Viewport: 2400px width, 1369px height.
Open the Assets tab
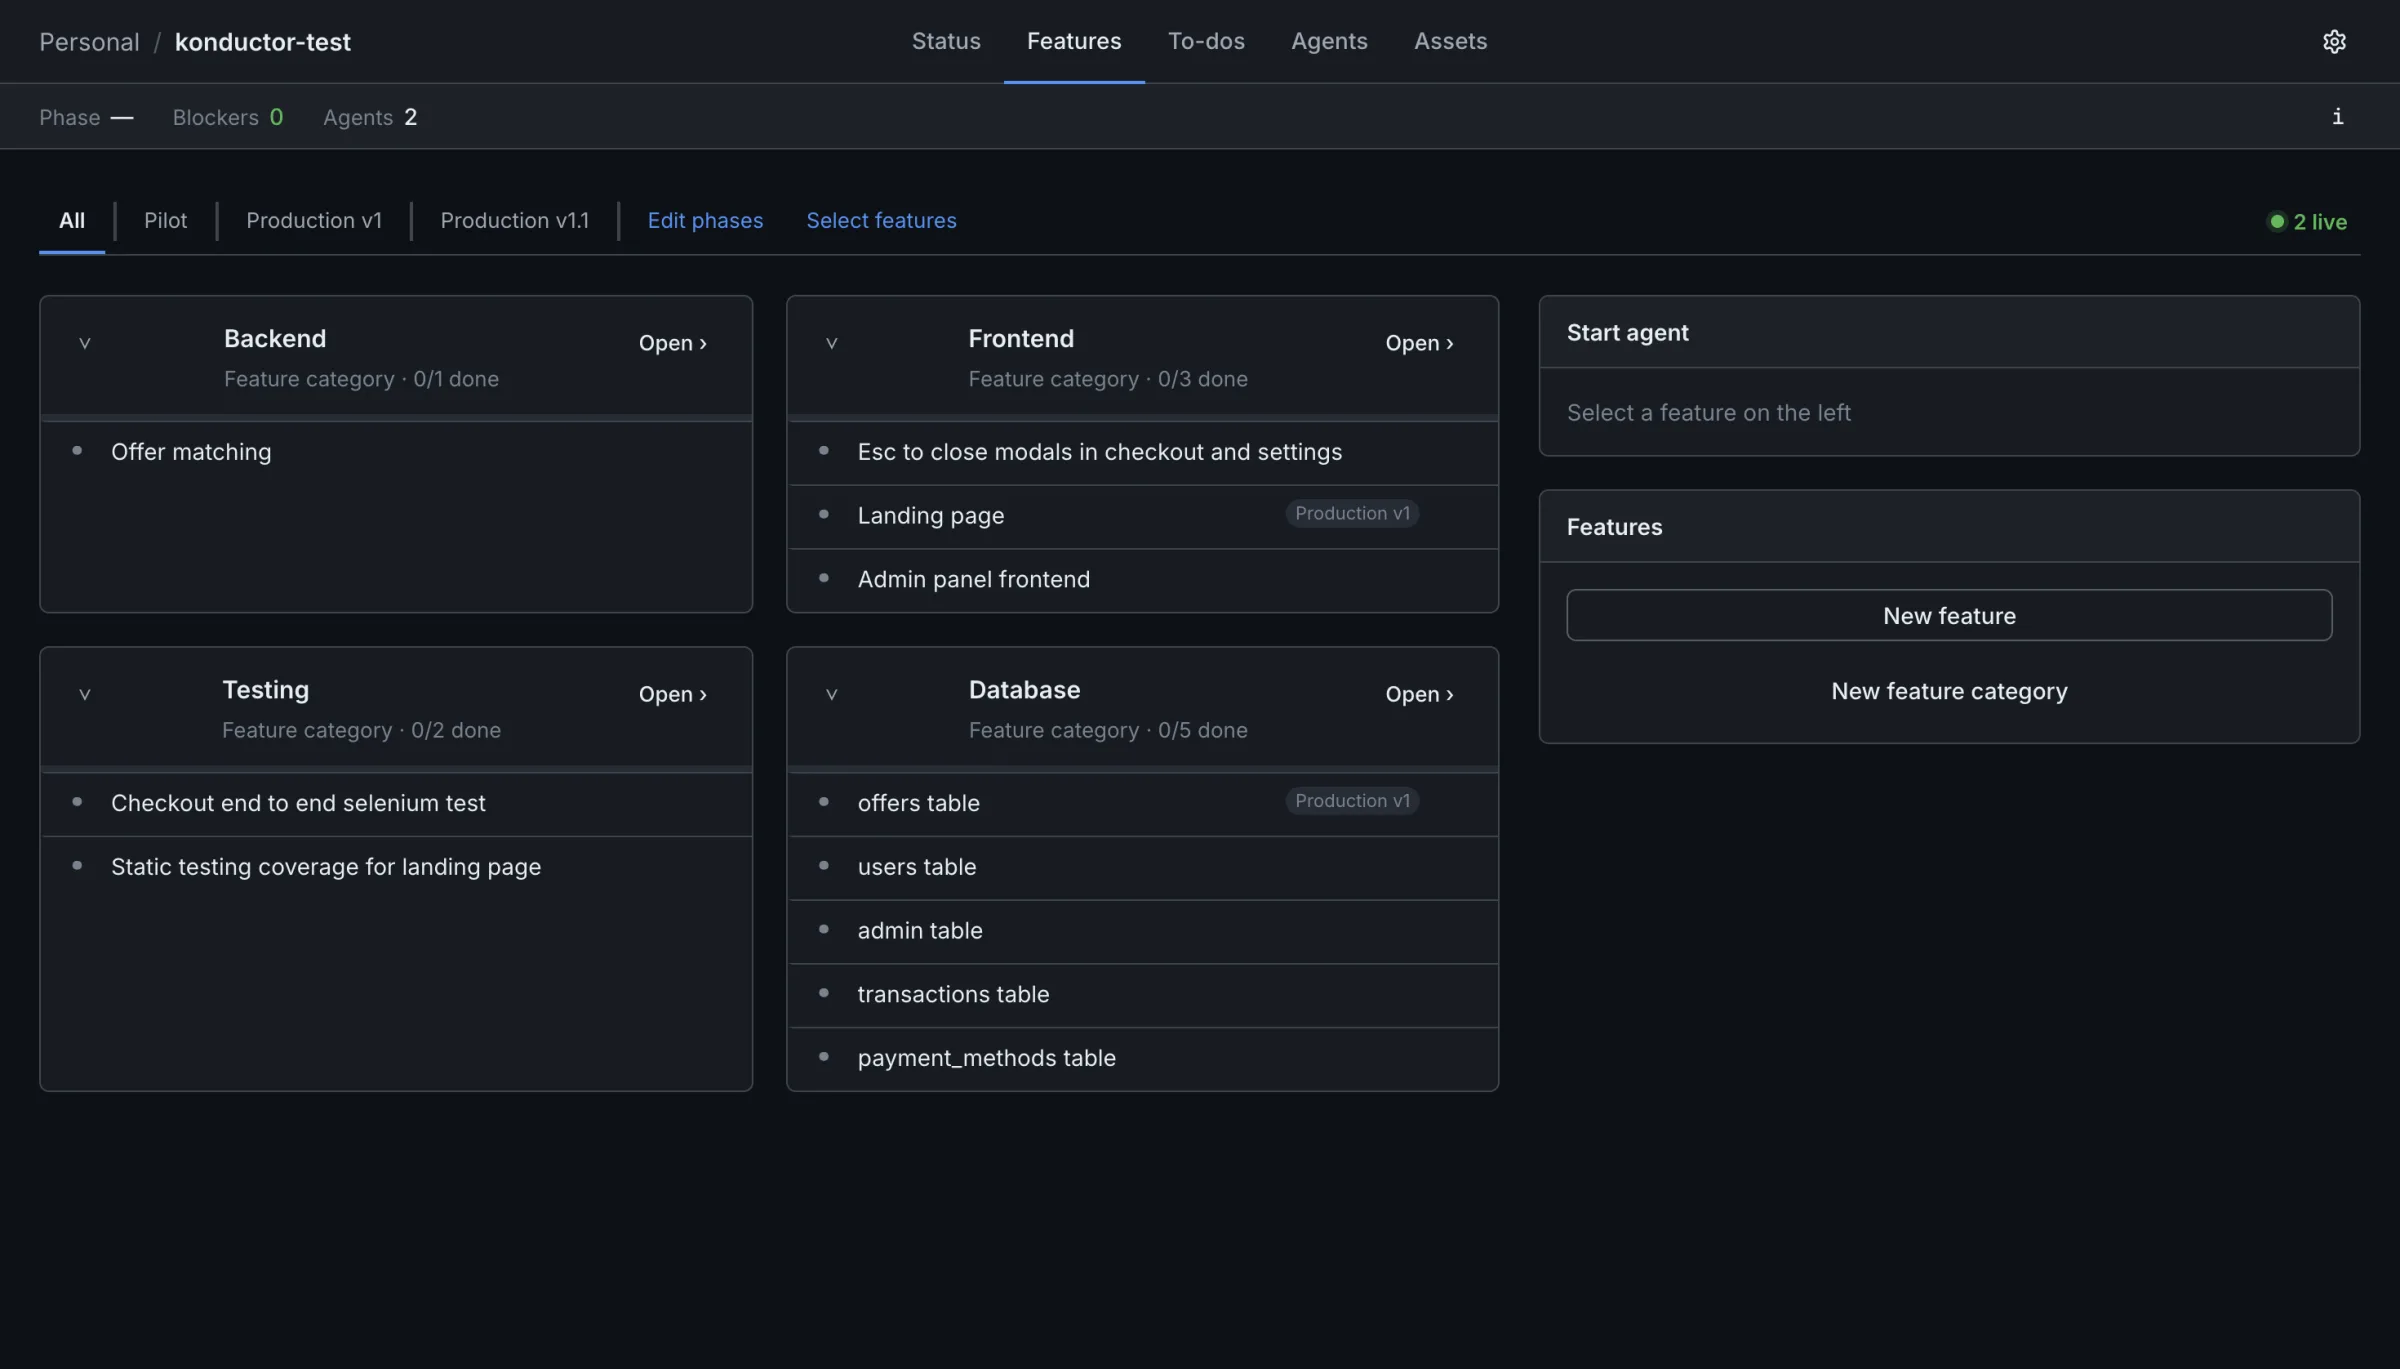pyautogui.click(x=1450, y=41)
